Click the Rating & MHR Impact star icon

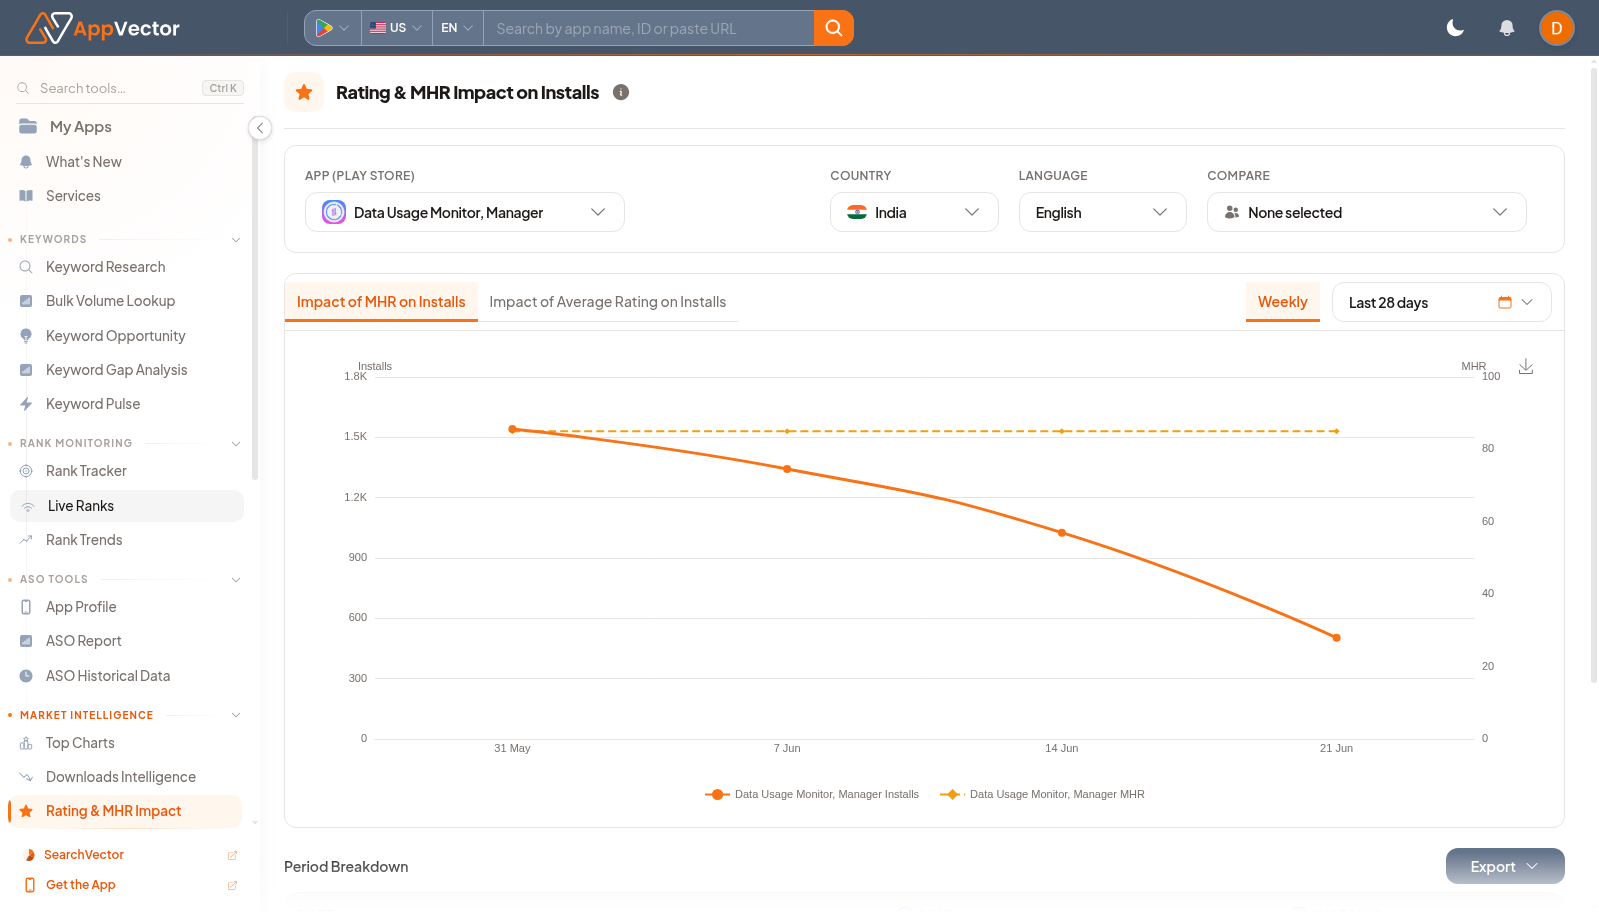tap(26, 811)
